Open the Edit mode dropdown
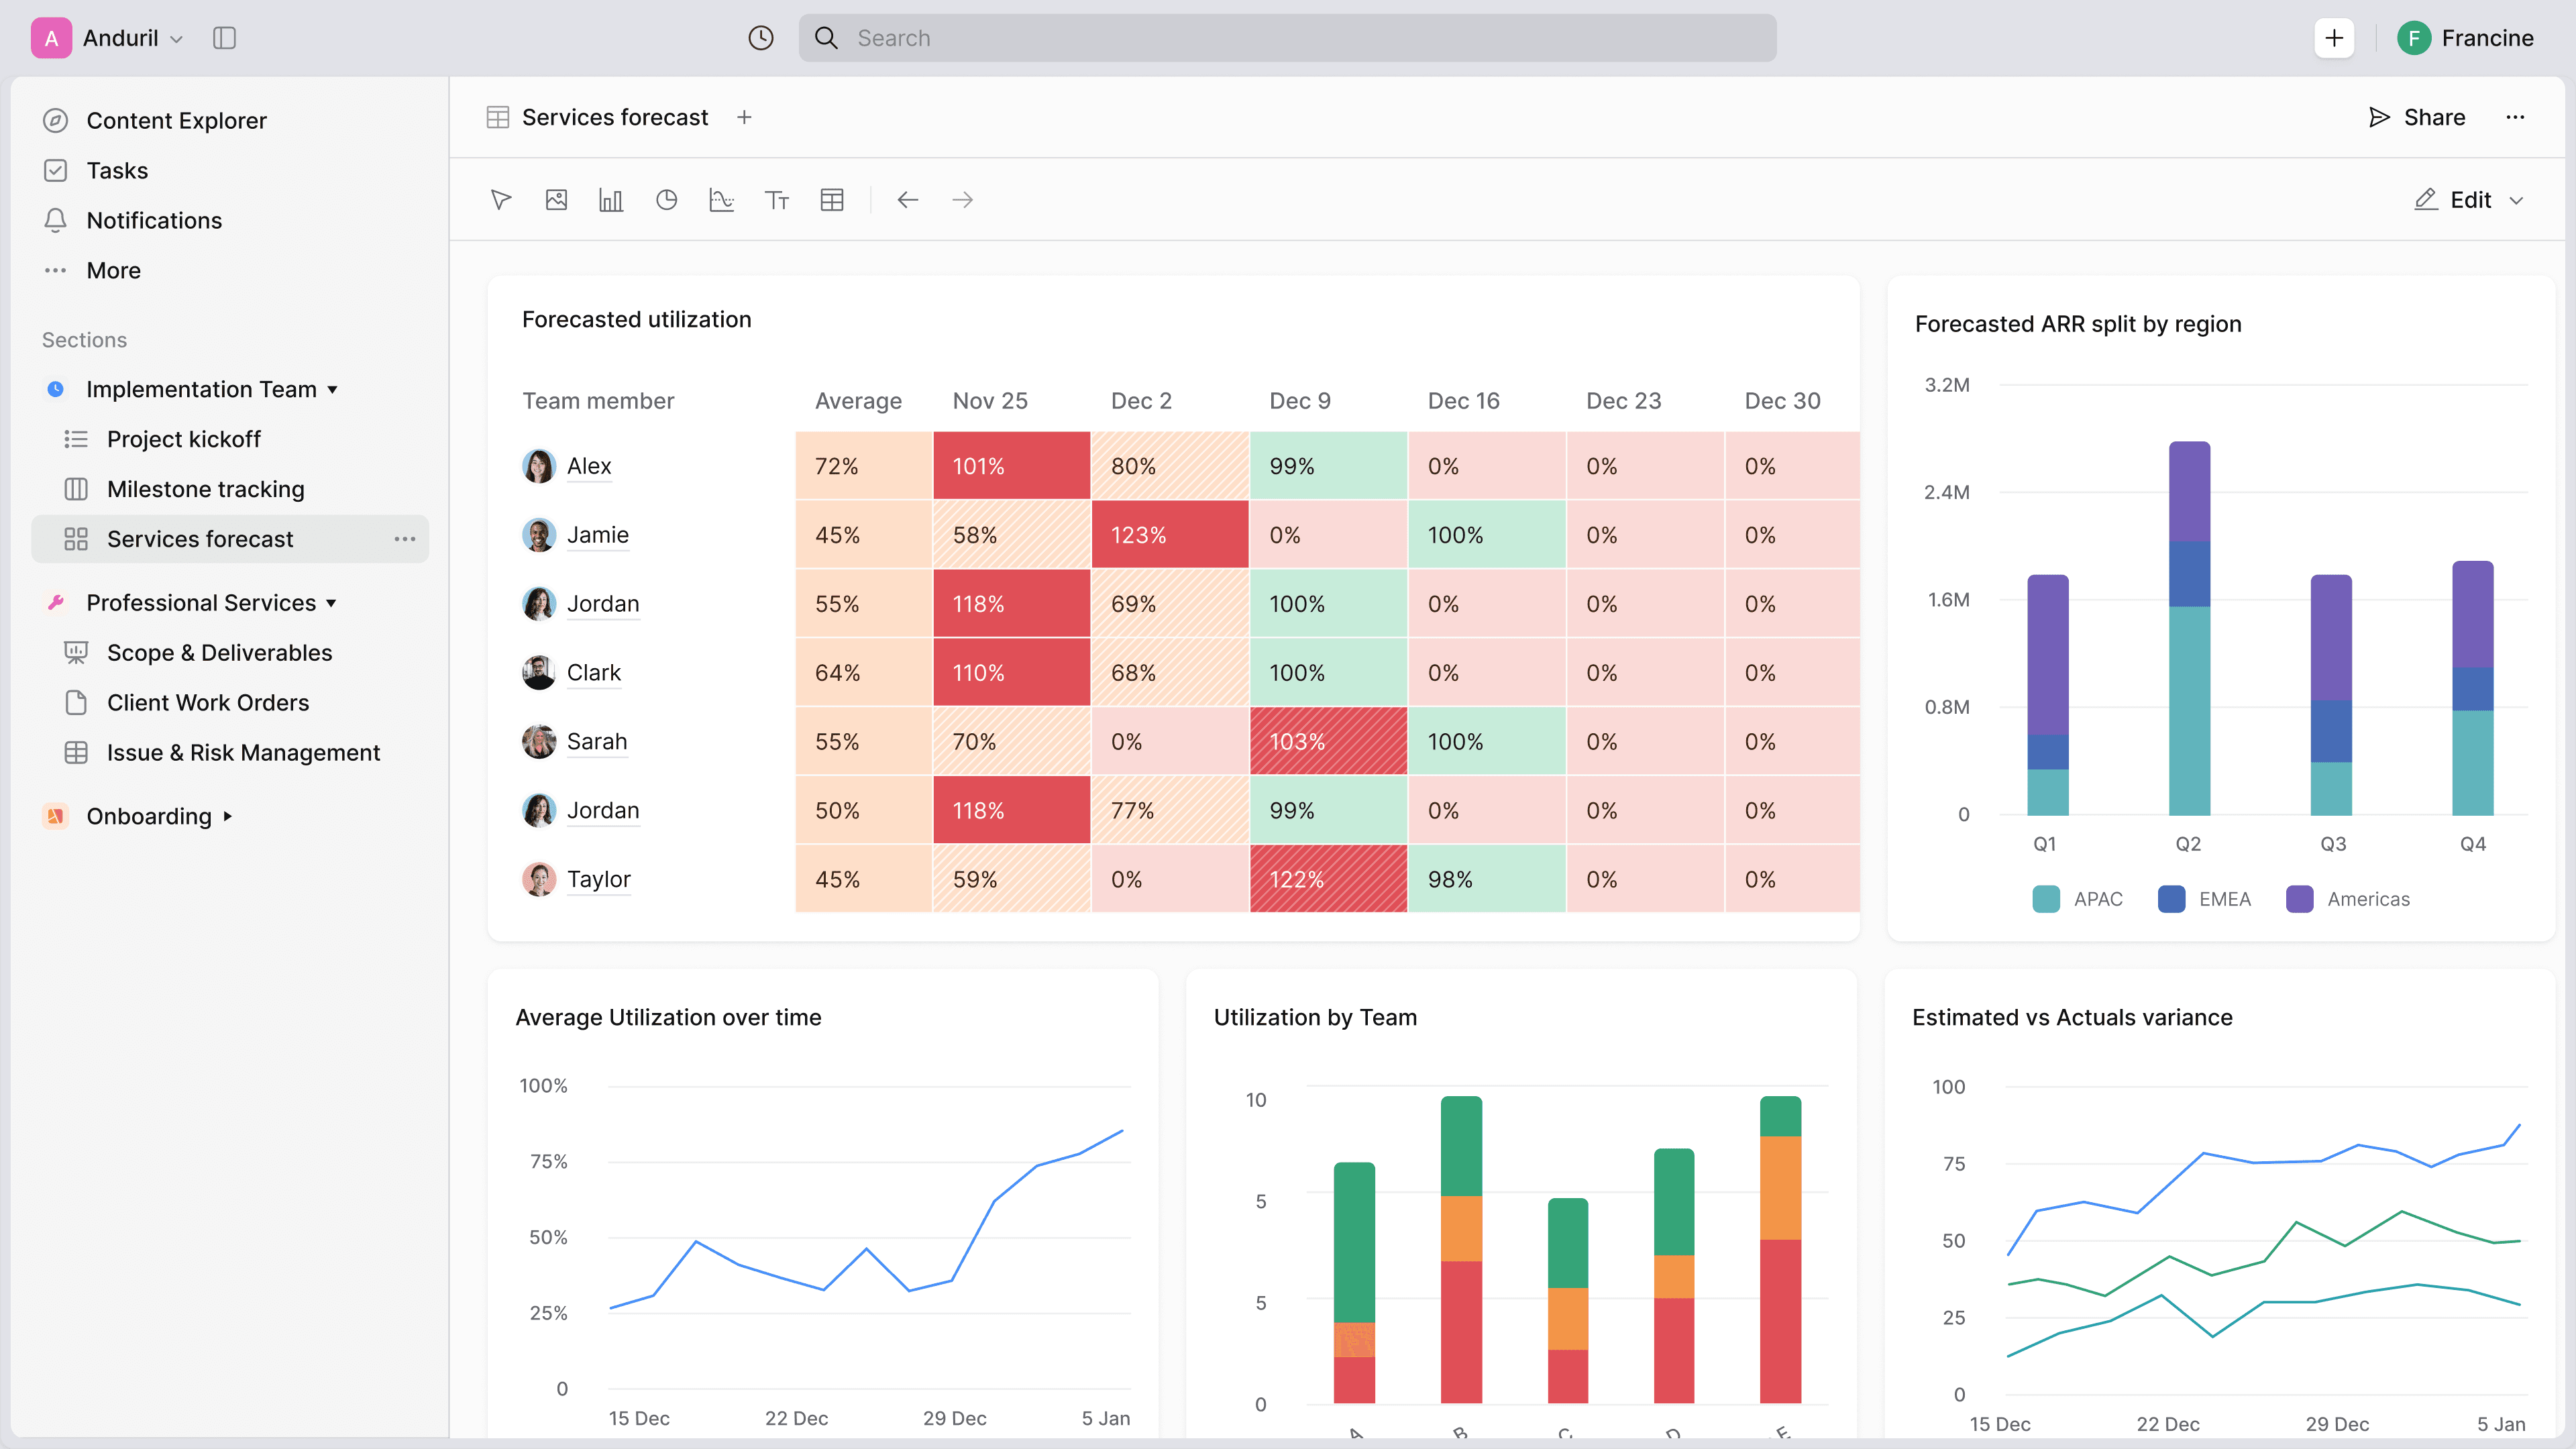Screen dimensions: 2576x1449 click(x=2517, y=200)
